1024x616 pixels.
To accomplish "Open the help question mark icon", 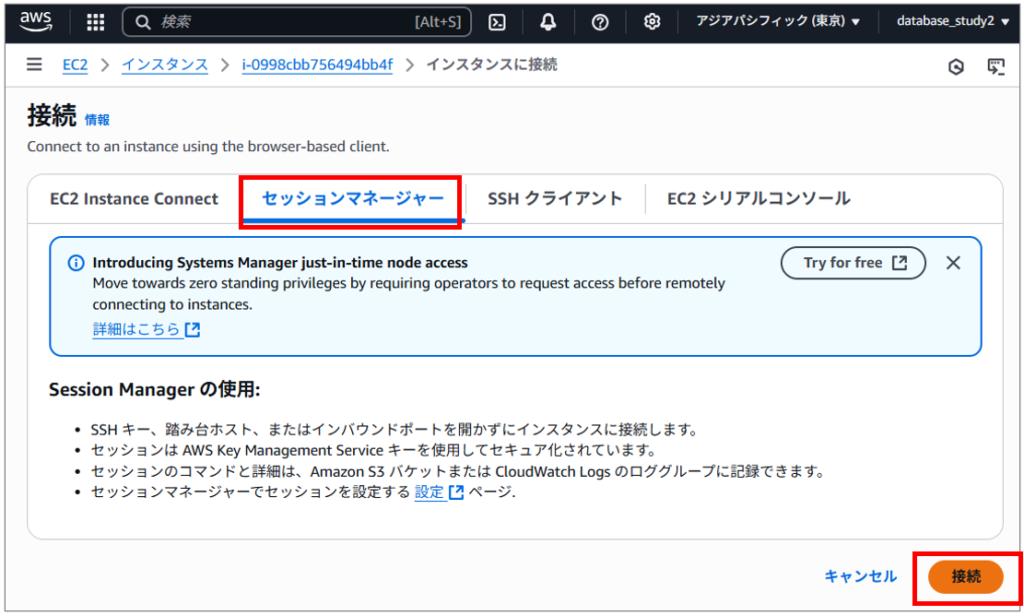I will [600, 22].
